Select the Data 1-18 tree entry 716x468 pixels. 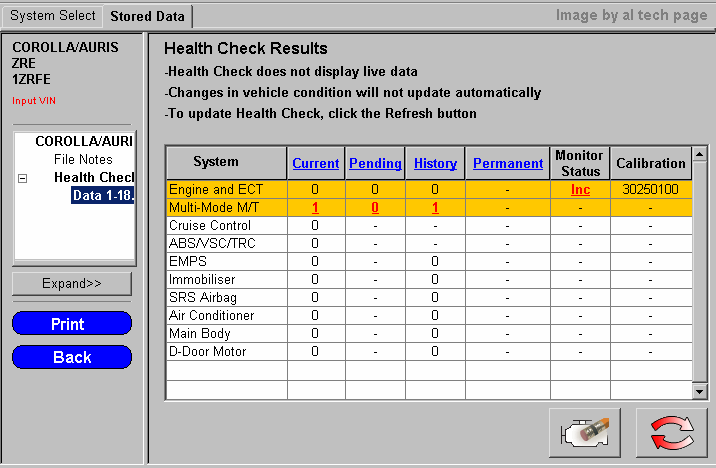(102, 195)
